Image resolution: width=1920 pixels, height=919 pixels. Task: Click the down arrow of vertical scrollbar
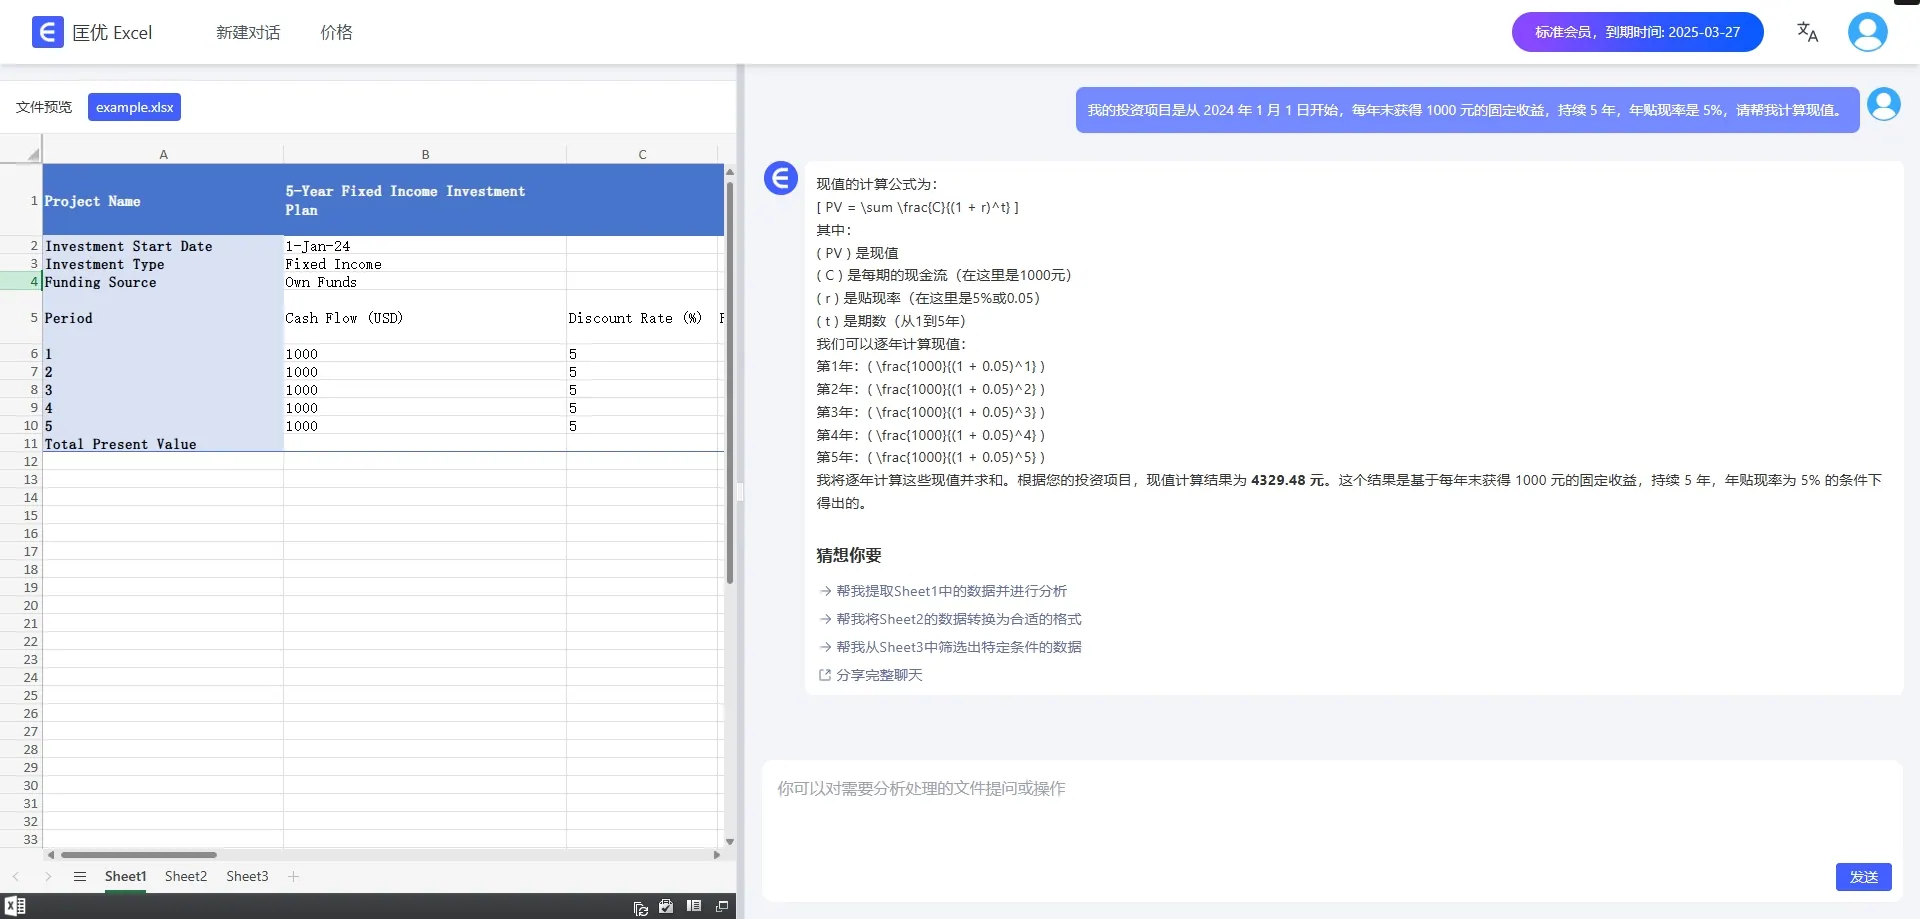[x=730, y=842]
